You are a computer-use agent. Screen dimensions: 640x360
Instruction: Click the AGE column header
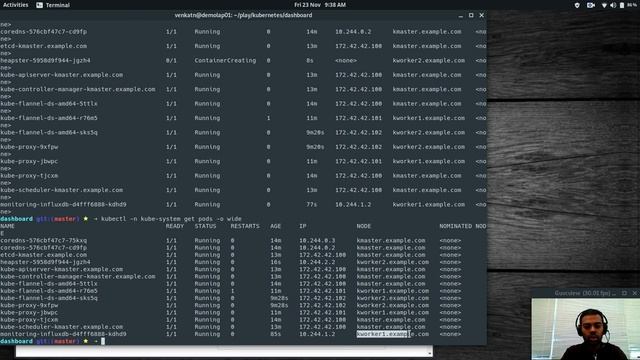[276, 226]
